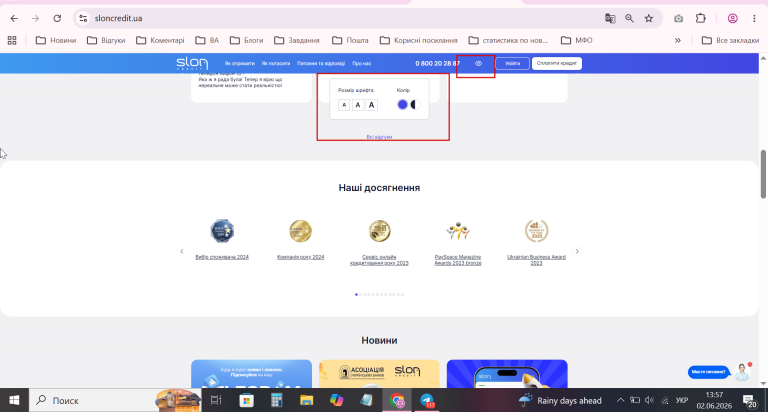The height and width of the screenshot is (412, 768).
Task: Open the Extensions puzzle icon
Action: point(701,19)
